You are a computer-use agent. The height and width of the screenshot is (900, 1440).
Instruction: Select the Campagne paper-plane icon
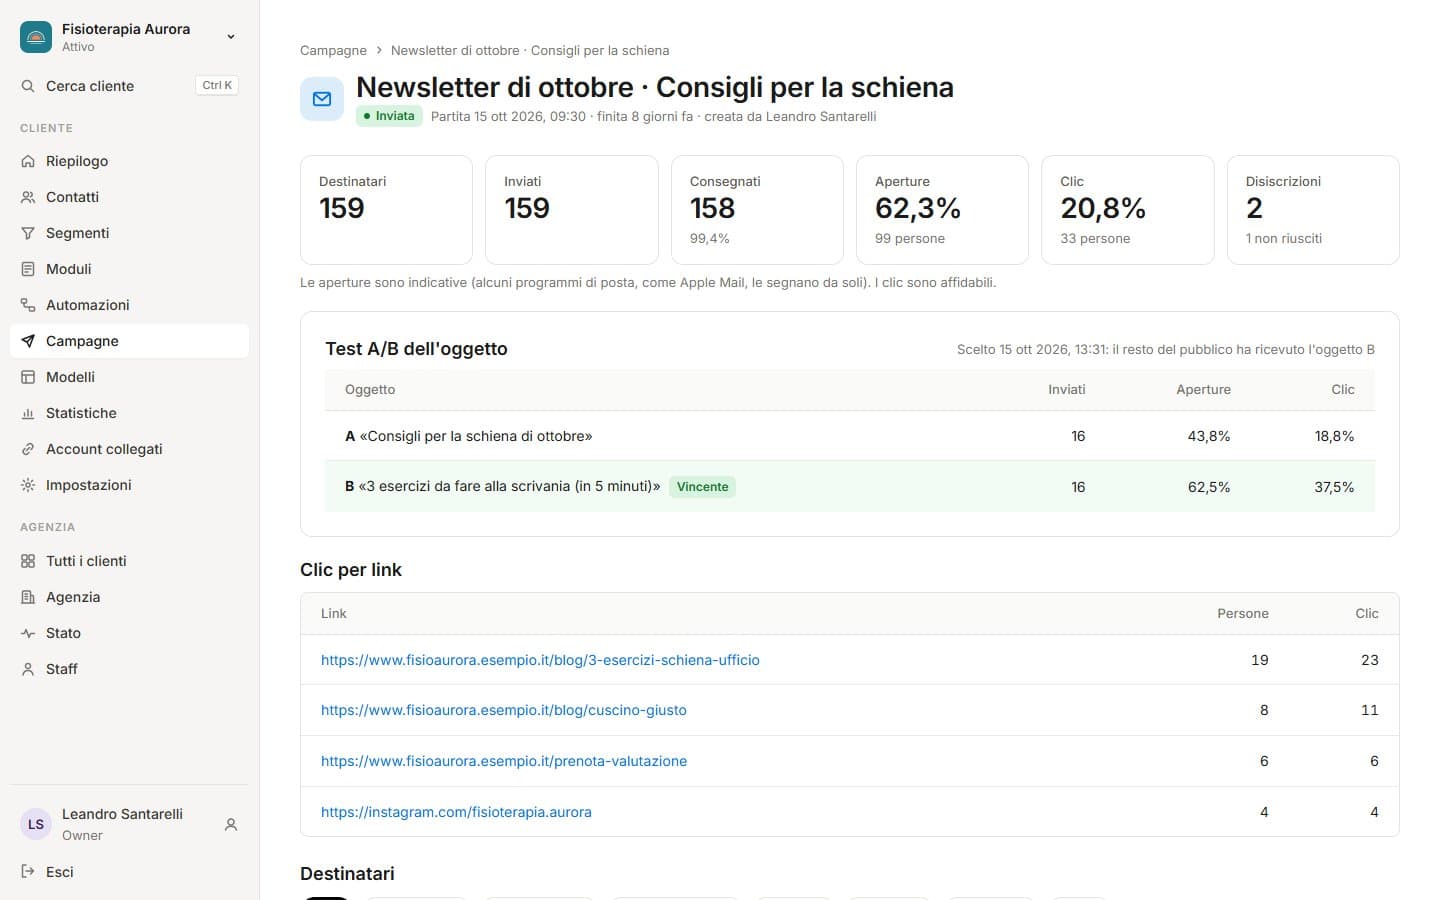coord(28,341)
